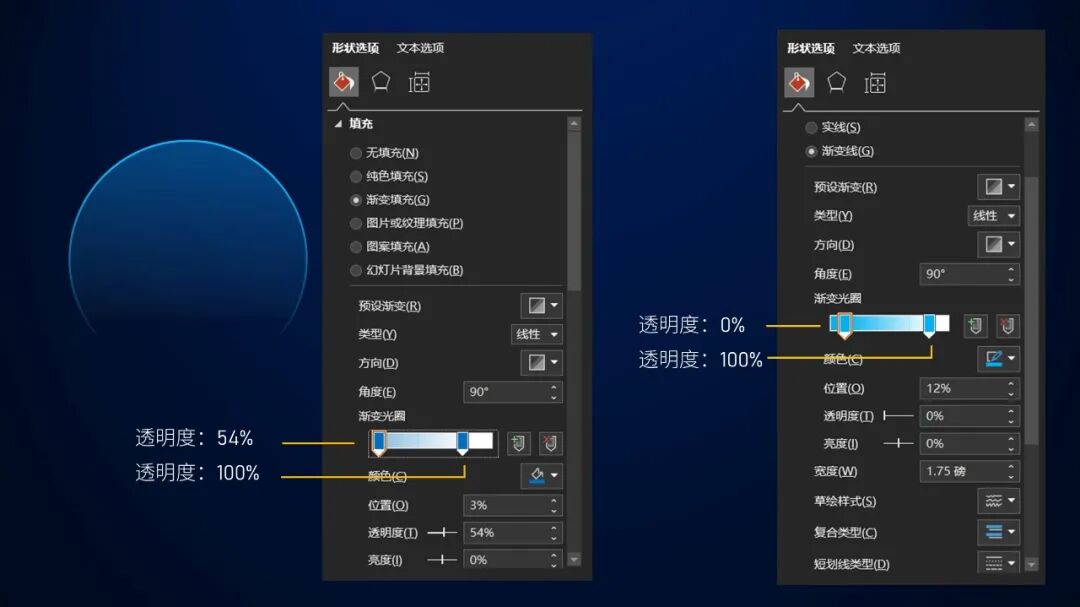
Task: Remove gradient stop in left panel
Action: point(550,443)
